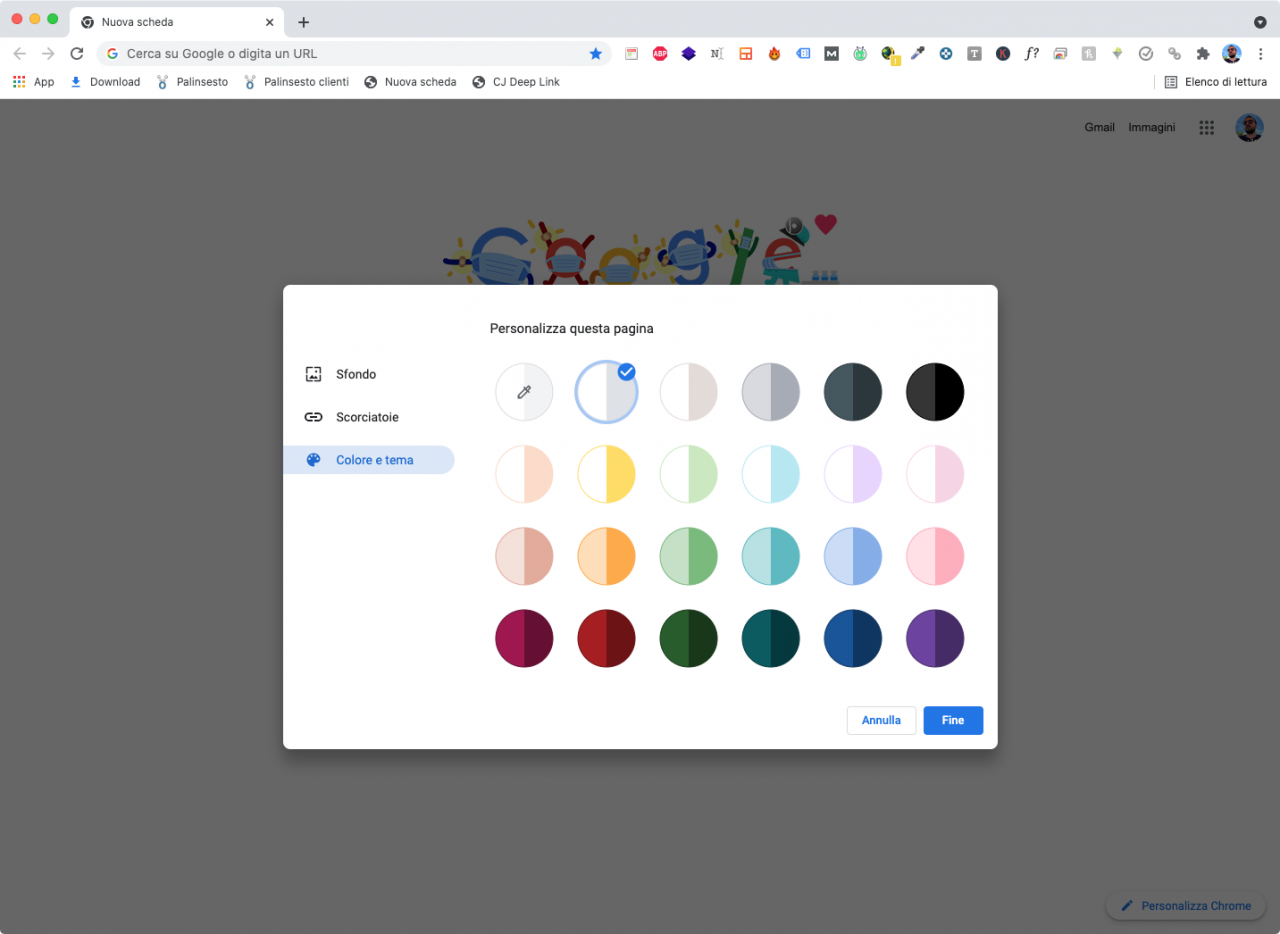Open the Chrome three-dot menu
The image size is (1280, 934).
pyautogui.click(x=1260, y=54)
